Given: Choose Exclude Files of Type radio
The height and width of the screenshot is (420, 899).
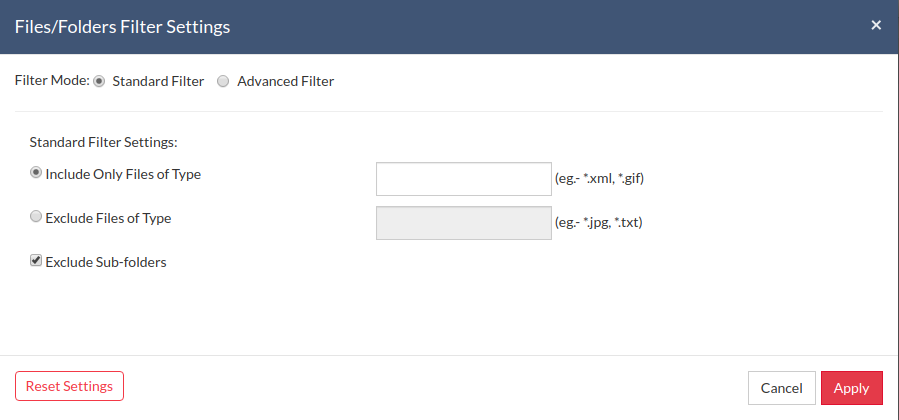Looking at the screenshot, I should tap(36, 217).
